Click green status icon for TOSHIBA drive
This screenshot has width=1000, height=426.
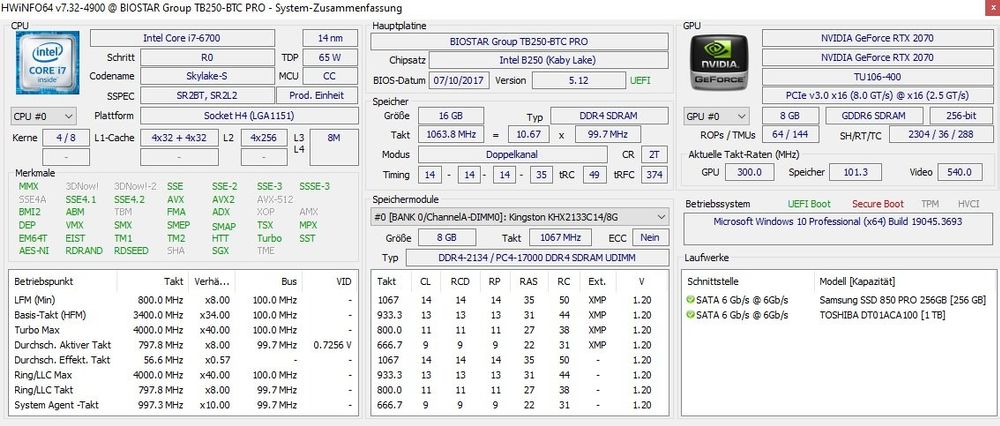(x=691, y=315)
